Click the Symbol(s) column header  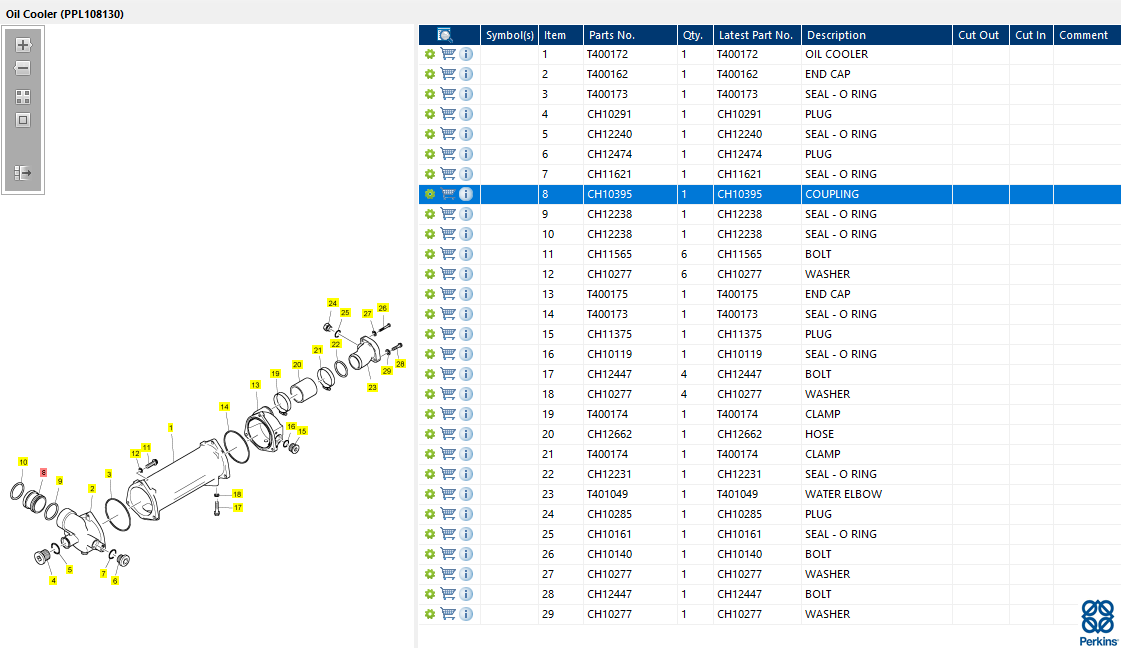(x=509, y=35)
